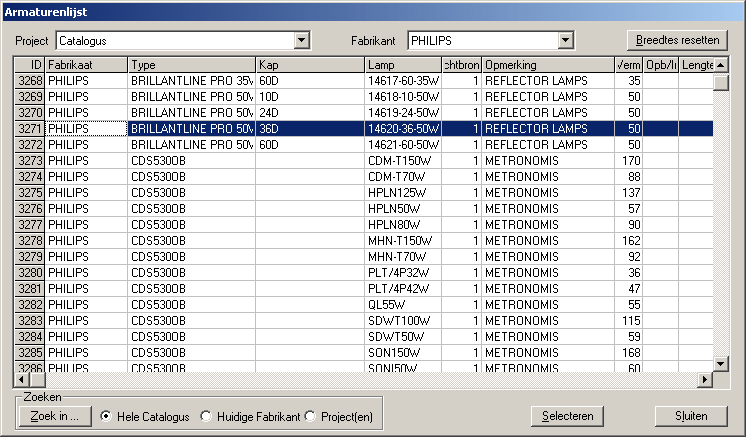Select the Hele Catalogus radio button
This screenshot has width=746, height=437.
(106, 417)
